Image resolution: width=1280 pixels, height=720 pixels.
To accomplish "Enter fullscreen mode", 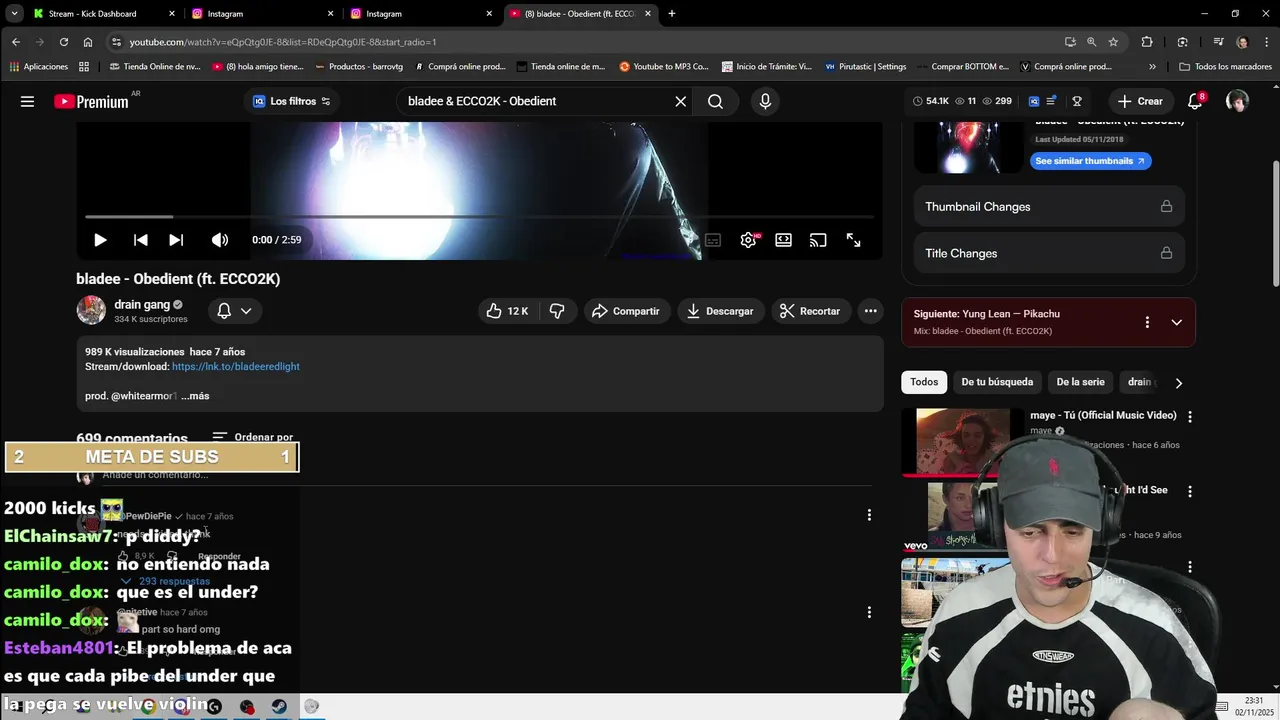I will 853,240.
